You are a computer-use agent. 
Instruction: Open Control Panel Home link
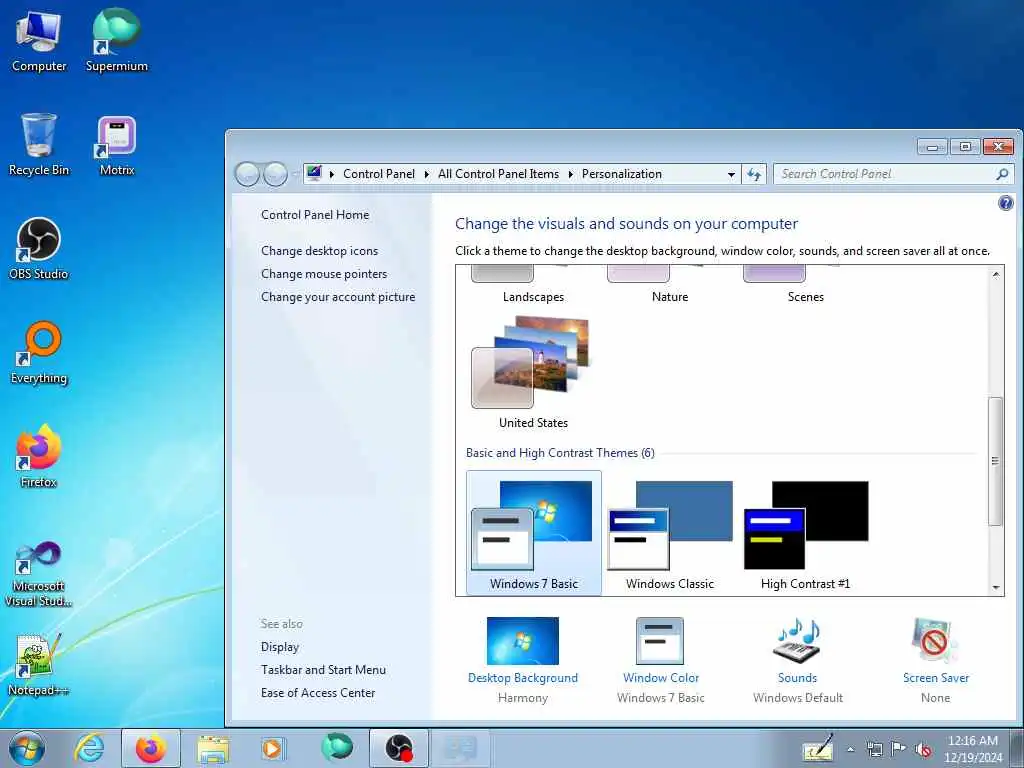pyautogui.click(x=315, y=215)
